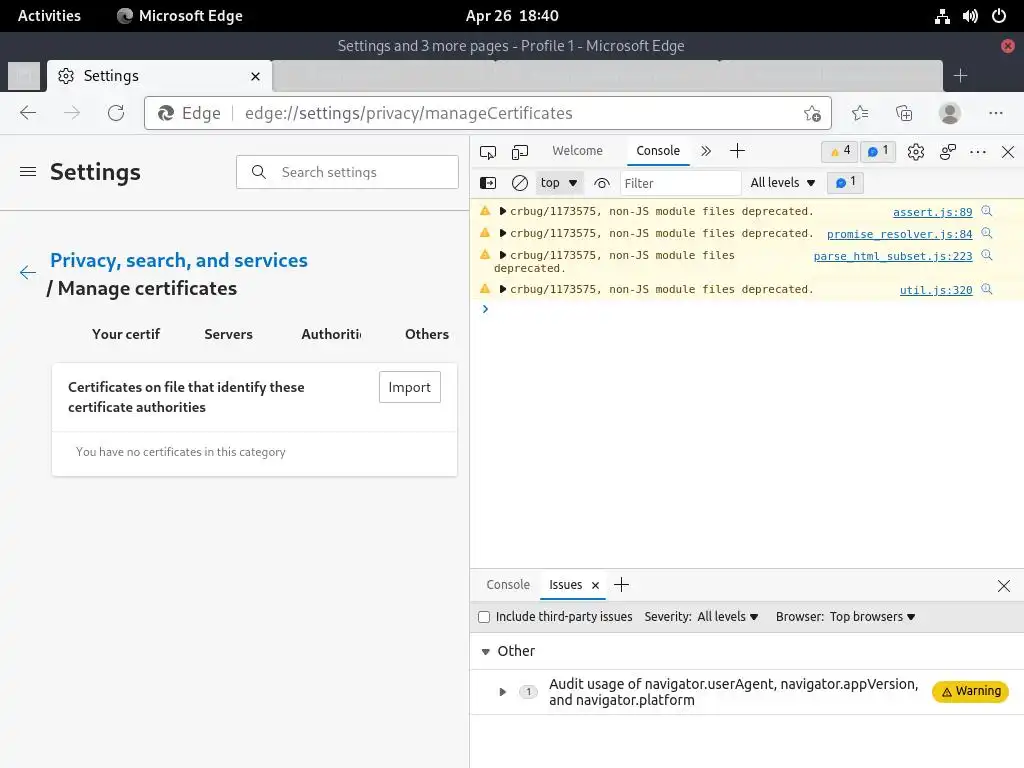1024x768 pixels.
Task: Open Settings hamburger menu
Action: [28, 172]
